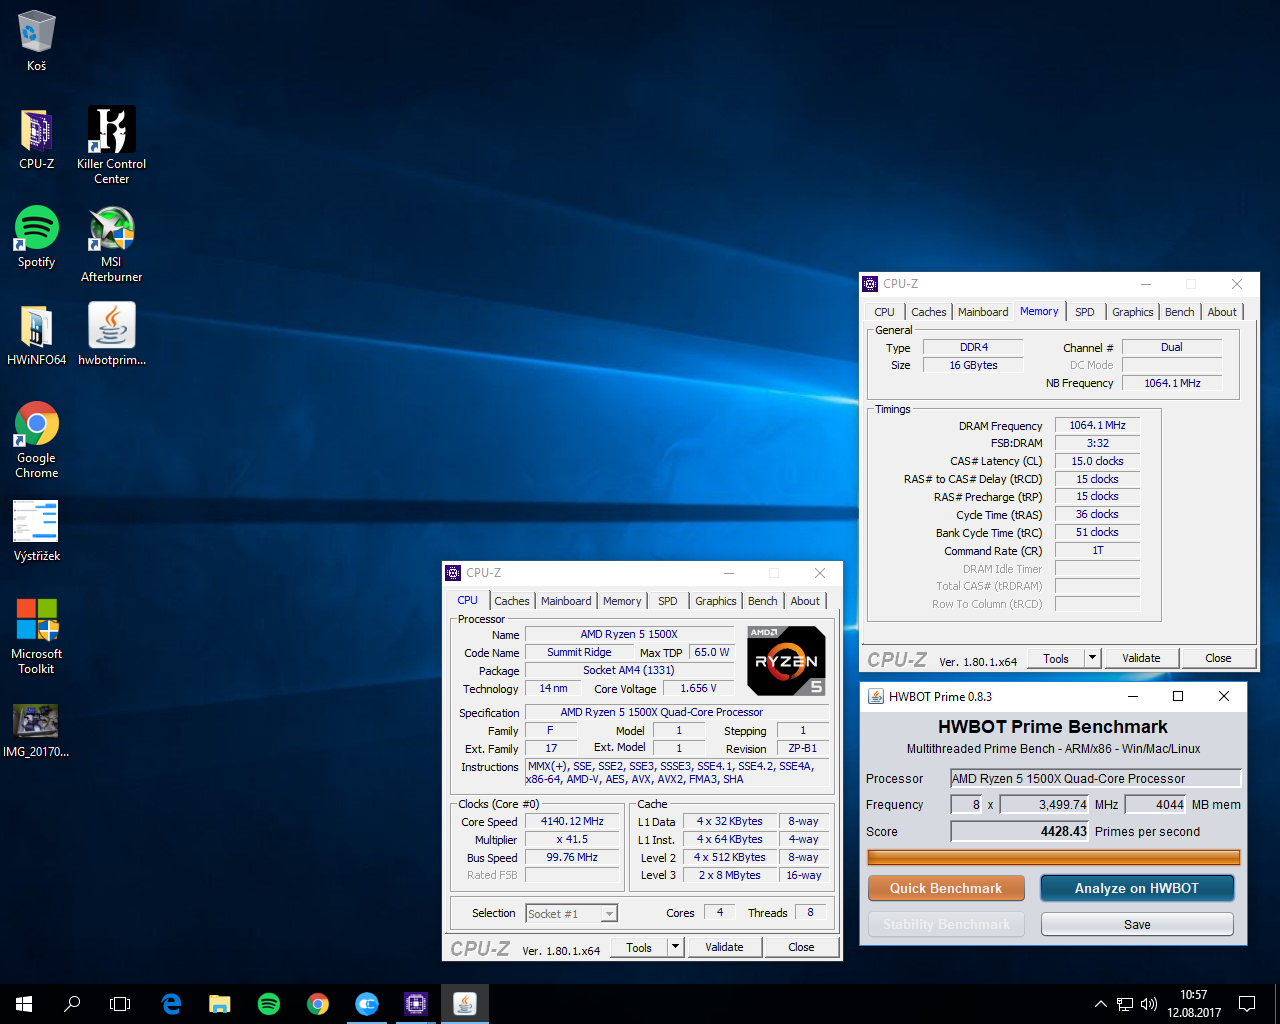Open the HWiNFO64 desktop shortcut
Viewport: 1280px width, 1024px height.
[36, 334]
